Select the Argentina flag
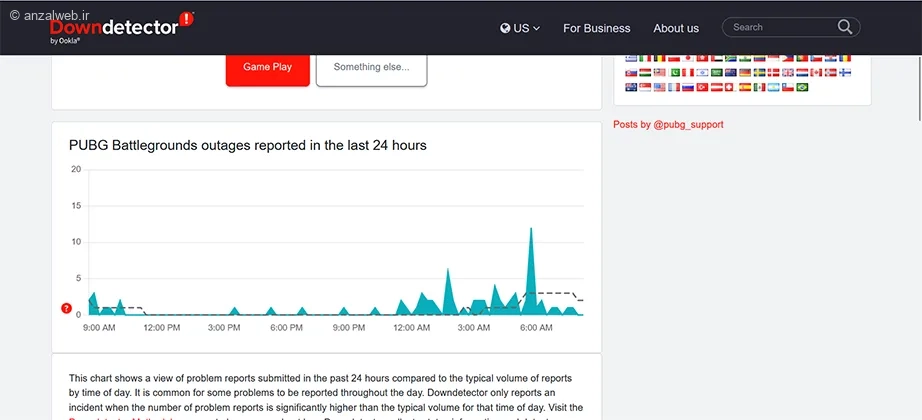 coord(774,87)
